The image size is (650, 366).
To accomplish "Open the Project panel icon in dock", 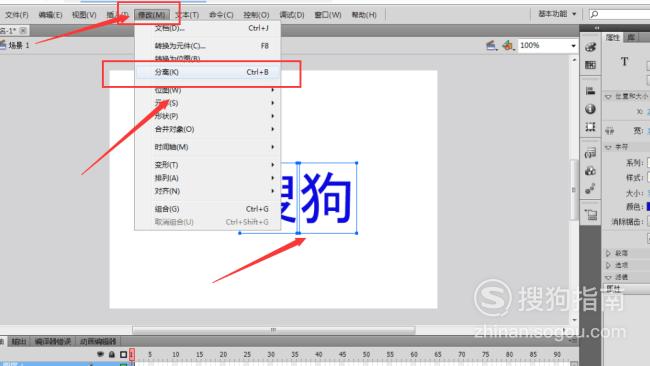I will tap(591, 215).
